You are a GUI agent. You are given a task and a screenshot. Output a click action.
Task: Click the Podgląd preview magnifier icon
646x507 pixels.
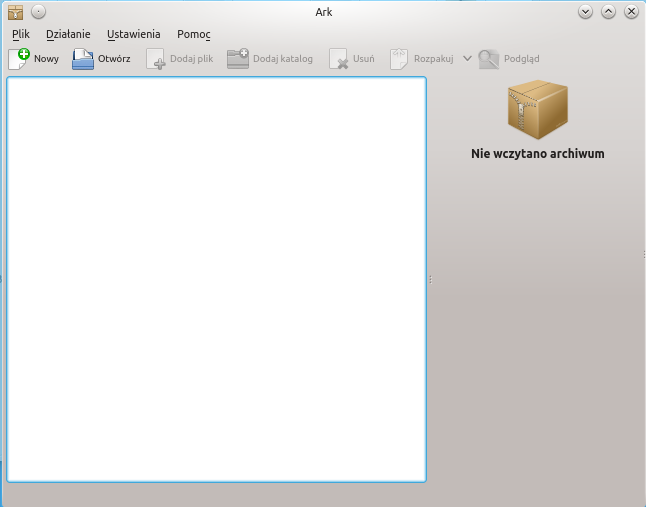[x=489, y=59]
